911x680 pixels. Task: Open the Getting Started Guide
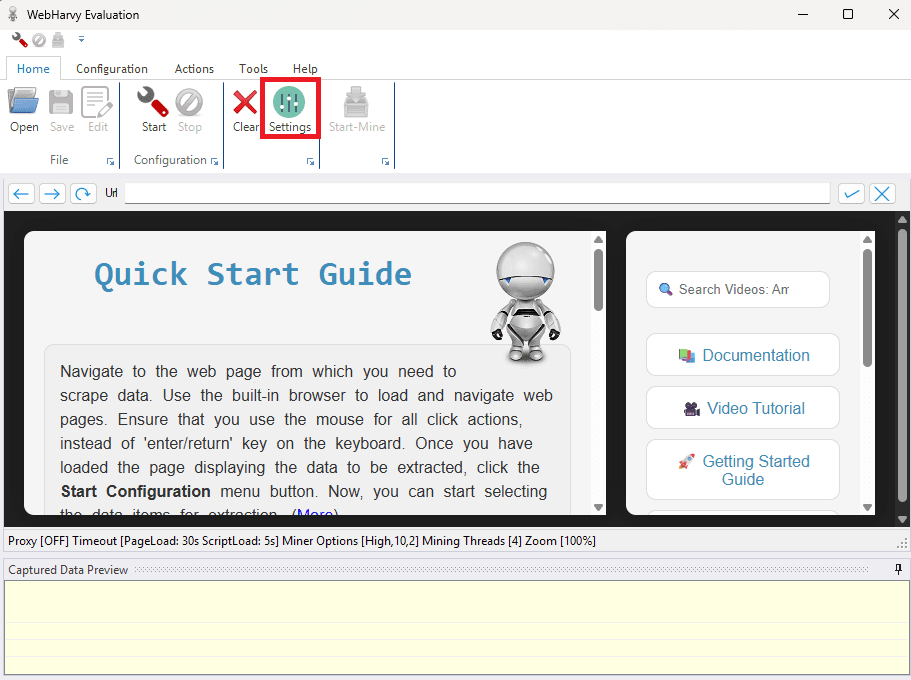(742, 470)
